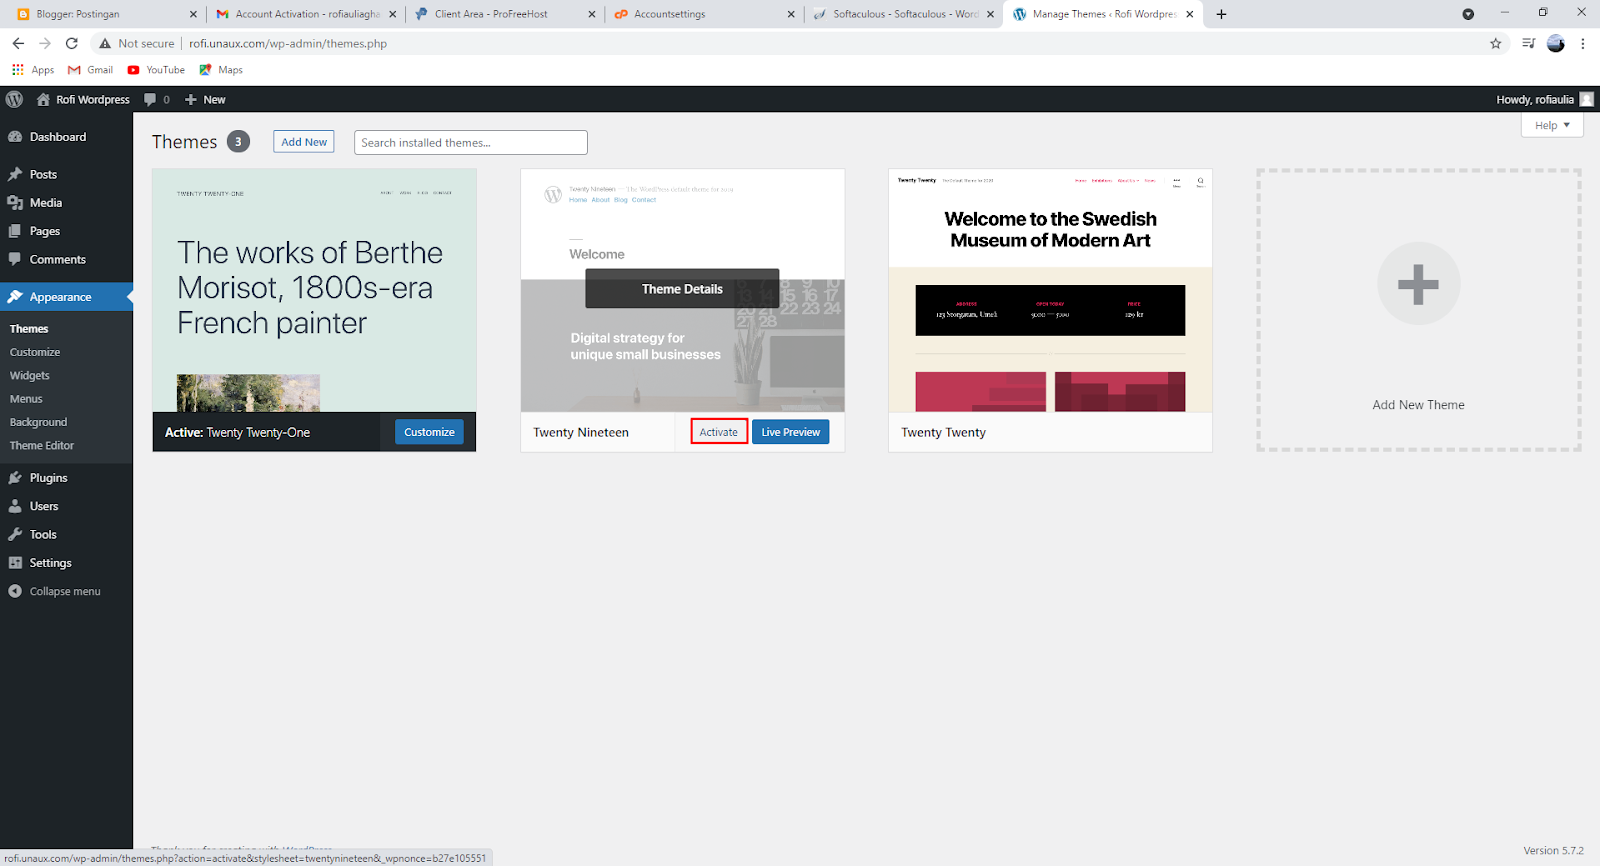The width and height of the screenshot is (1600, 866).
Task: Collapse the admin sidebar menu
Action: click(66, 591)
